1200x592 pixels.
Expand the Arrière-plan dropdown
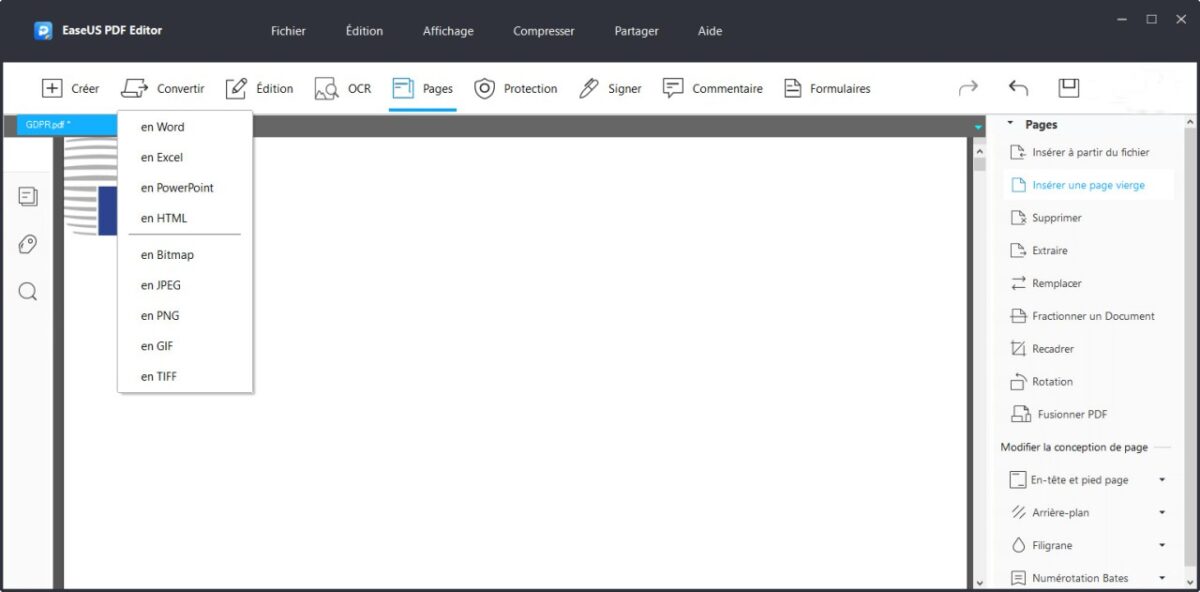1162,512
